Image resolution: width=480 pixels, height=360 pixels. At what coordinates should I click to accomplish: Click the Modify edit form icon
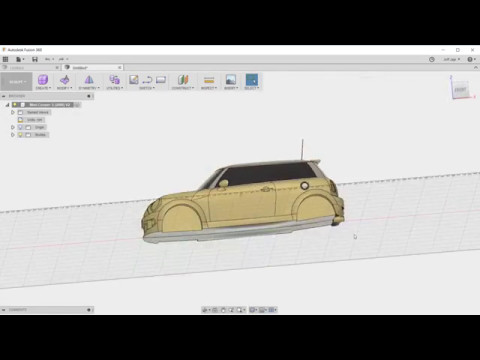[65, 80]
